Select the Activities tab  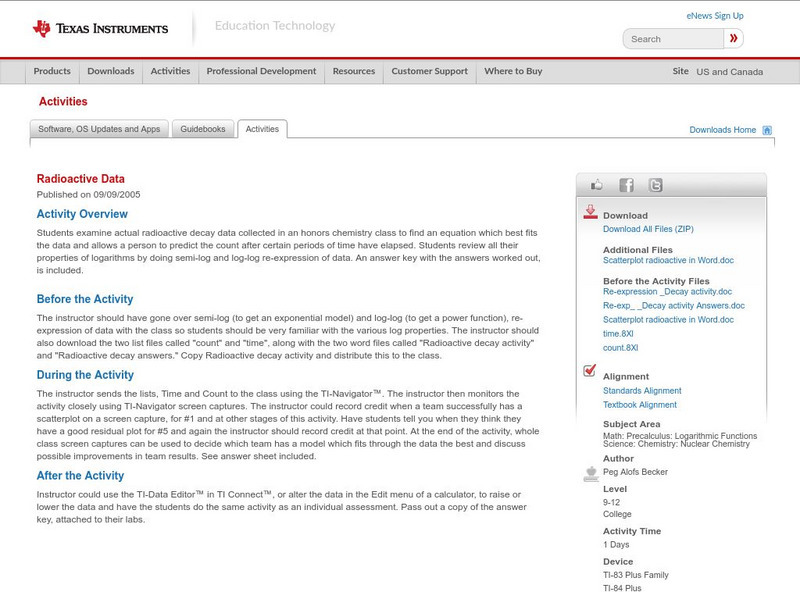click(x=262, y=129)
